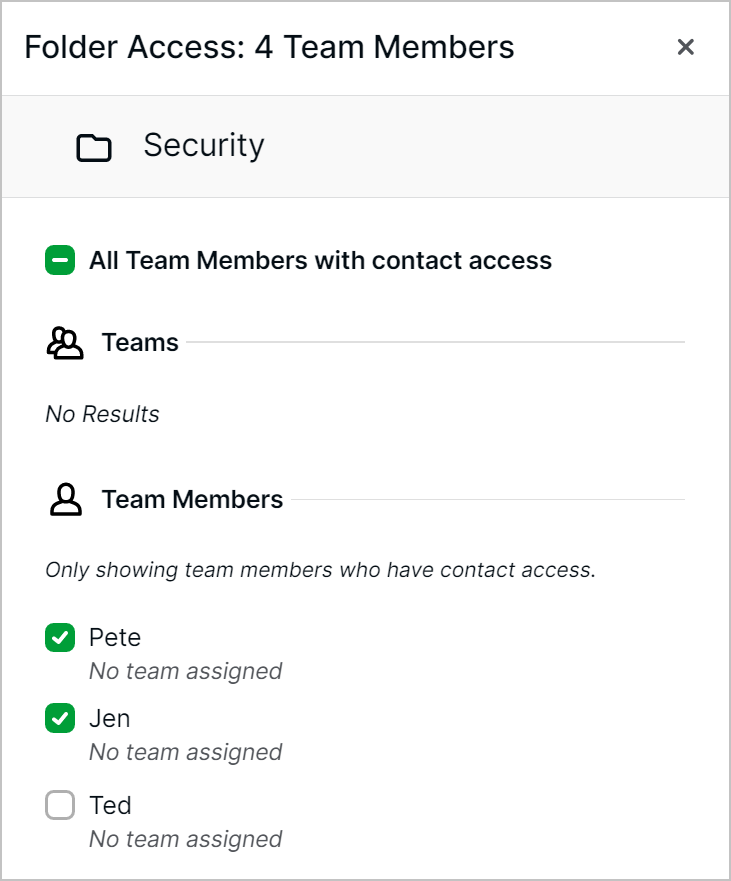Image resolution: width=731 pixels, height=881 pixels.
Task: Close the Folder Access dialog
Action: pos(685,47)
